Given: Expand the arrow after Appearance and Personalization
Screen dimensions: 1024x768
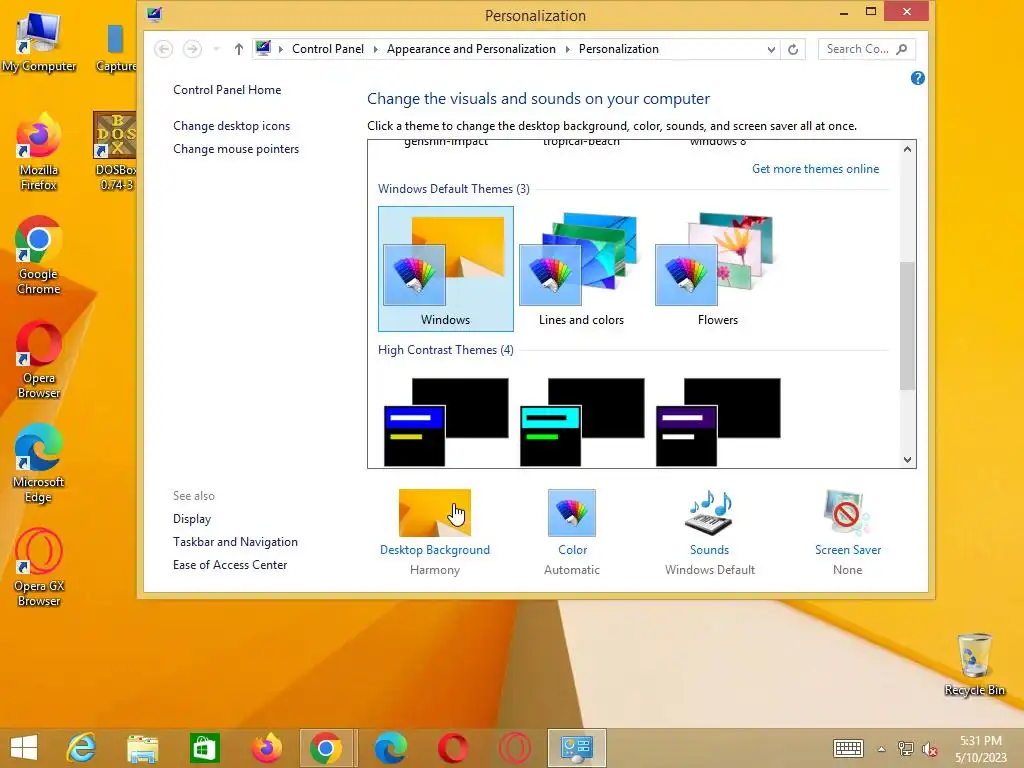Looking at the screenshot, I should click(567, 49).
